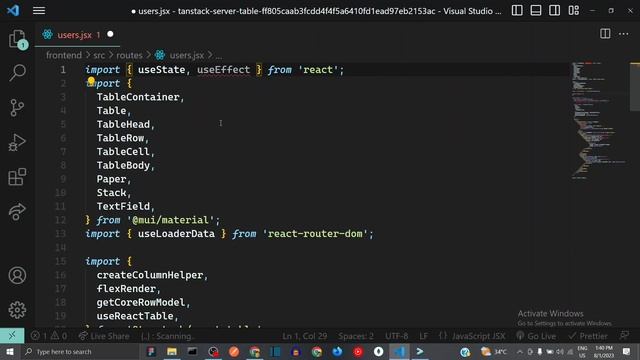Click the 'src' breadcrumb
Viewport: 640px width, 360px height.
pos(99,55)
